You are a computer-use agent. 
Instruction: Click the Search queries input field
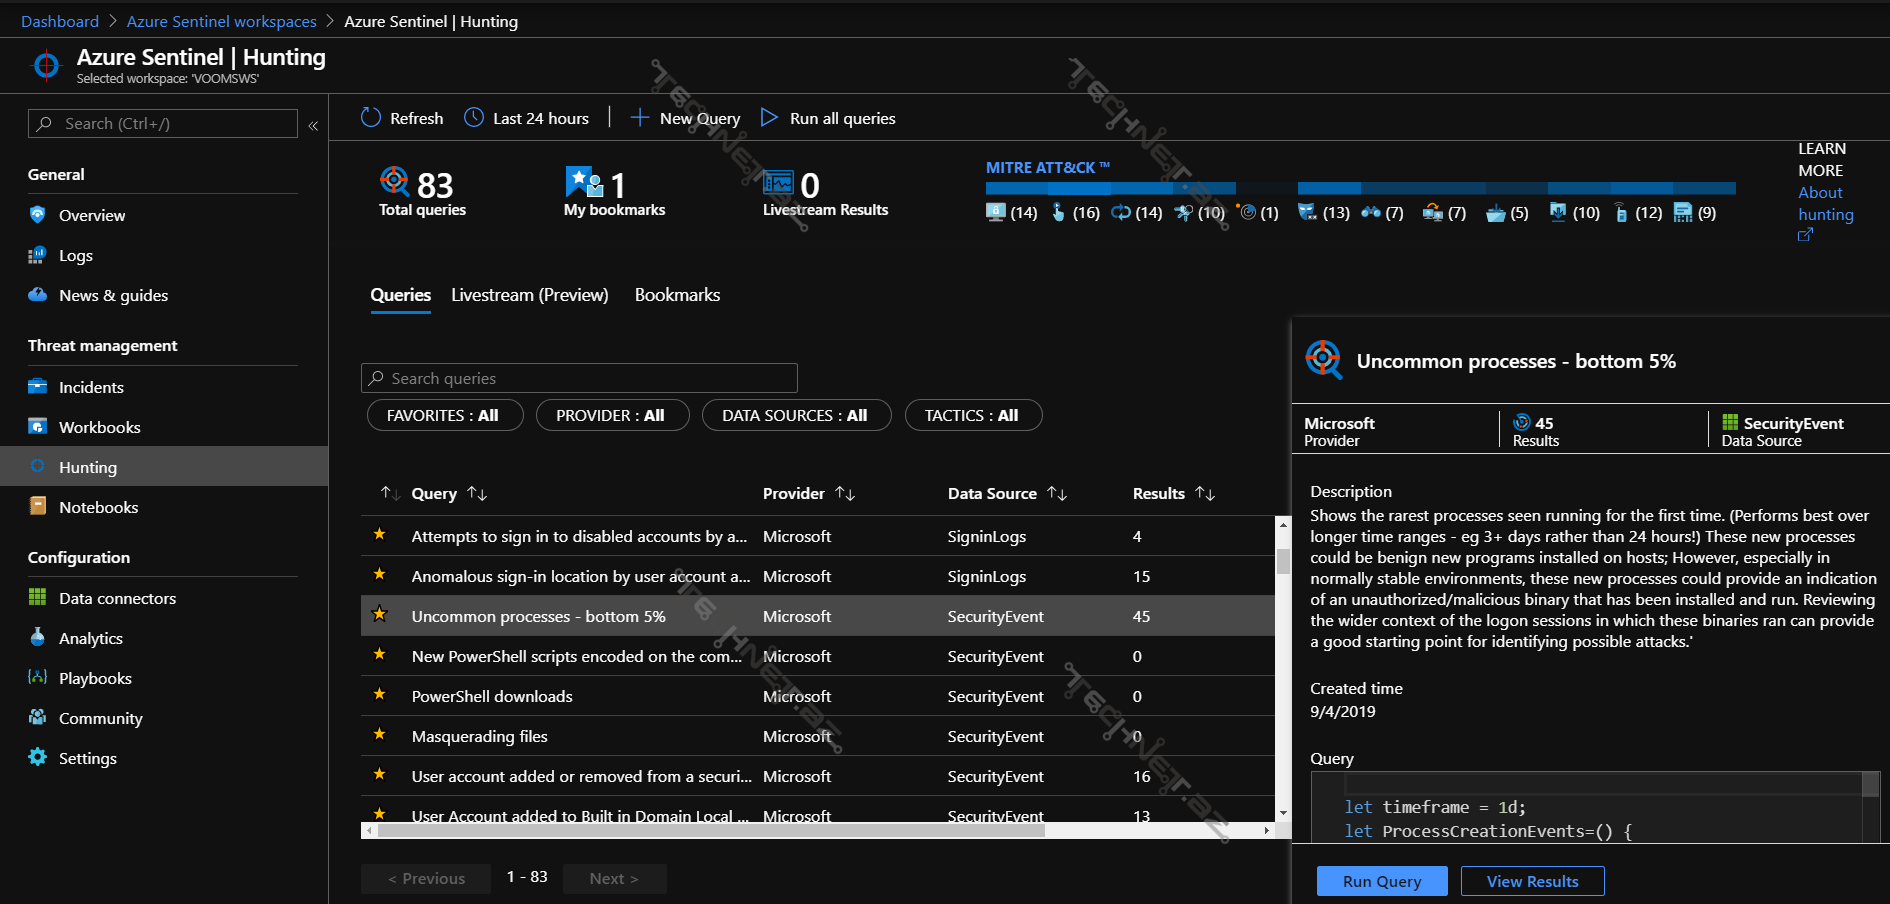[580, 378]
